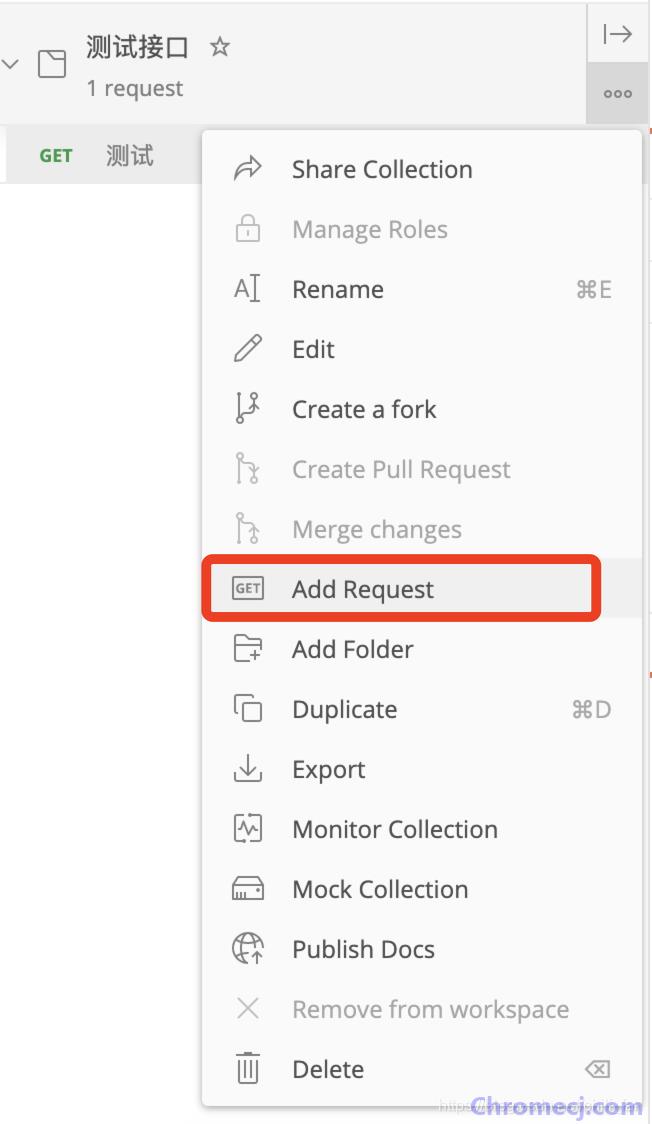This screenshot has width=652, height=1124.
Task: Toggle the star to favorite 测试接口 collection
Action: click(220, 47)
